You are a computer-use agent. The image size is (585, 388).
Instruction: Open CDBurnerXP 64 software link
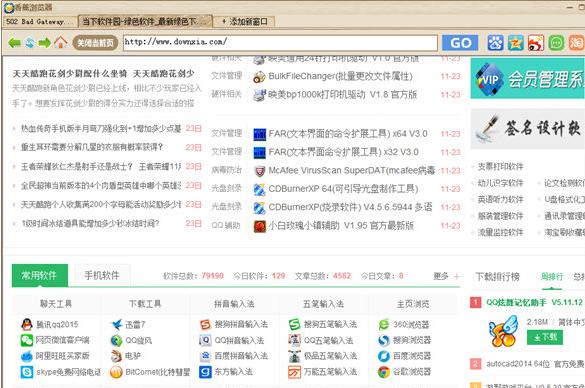click(x=343, y=189)
